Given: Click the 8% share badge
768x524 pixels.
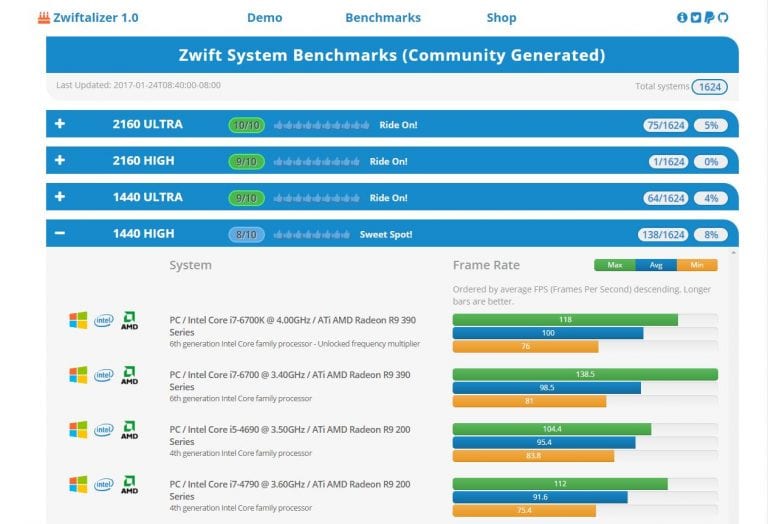Looking at the screenshot, I should [x=711, y=235].
